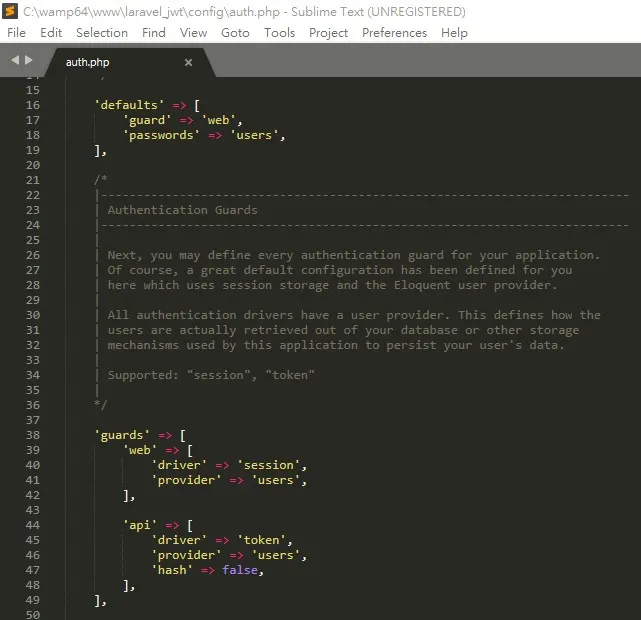Image resolution: width=641 pixels, height=620 pixels.
Task: Close the auth.php tab
Action: 188,63
